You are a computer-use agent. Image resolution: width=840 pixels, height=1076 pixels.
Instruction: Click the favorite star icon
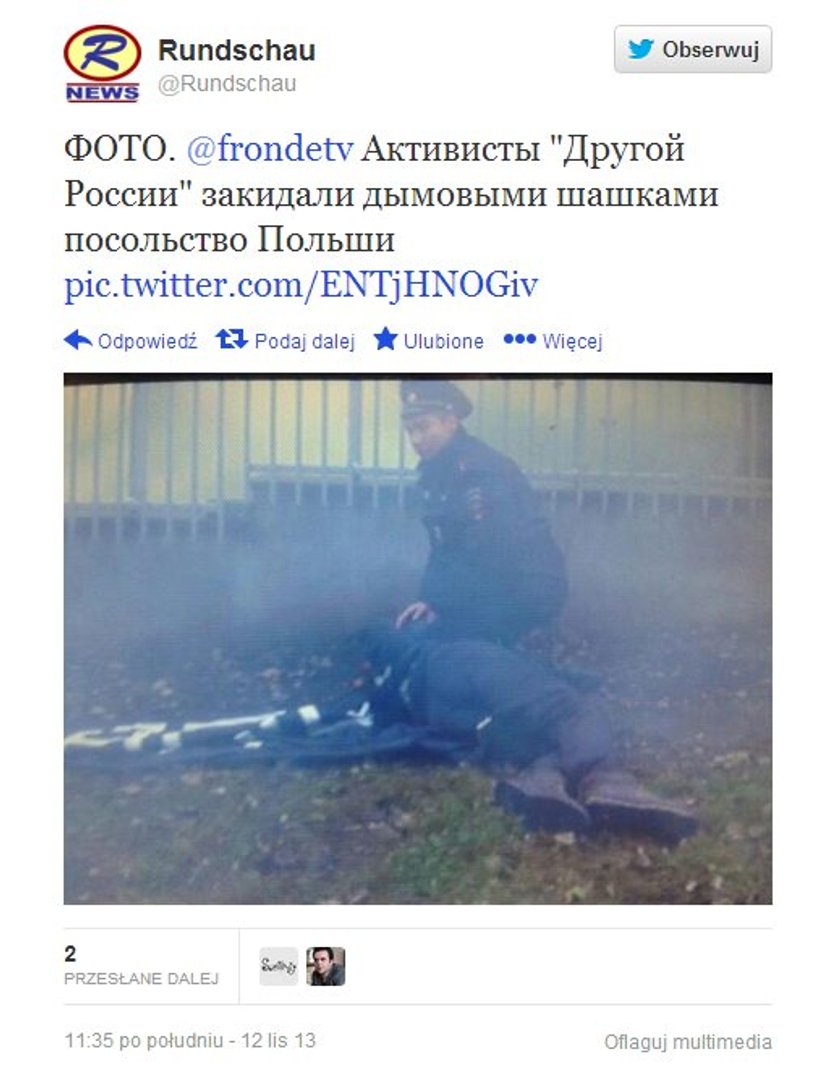[385, 339]
